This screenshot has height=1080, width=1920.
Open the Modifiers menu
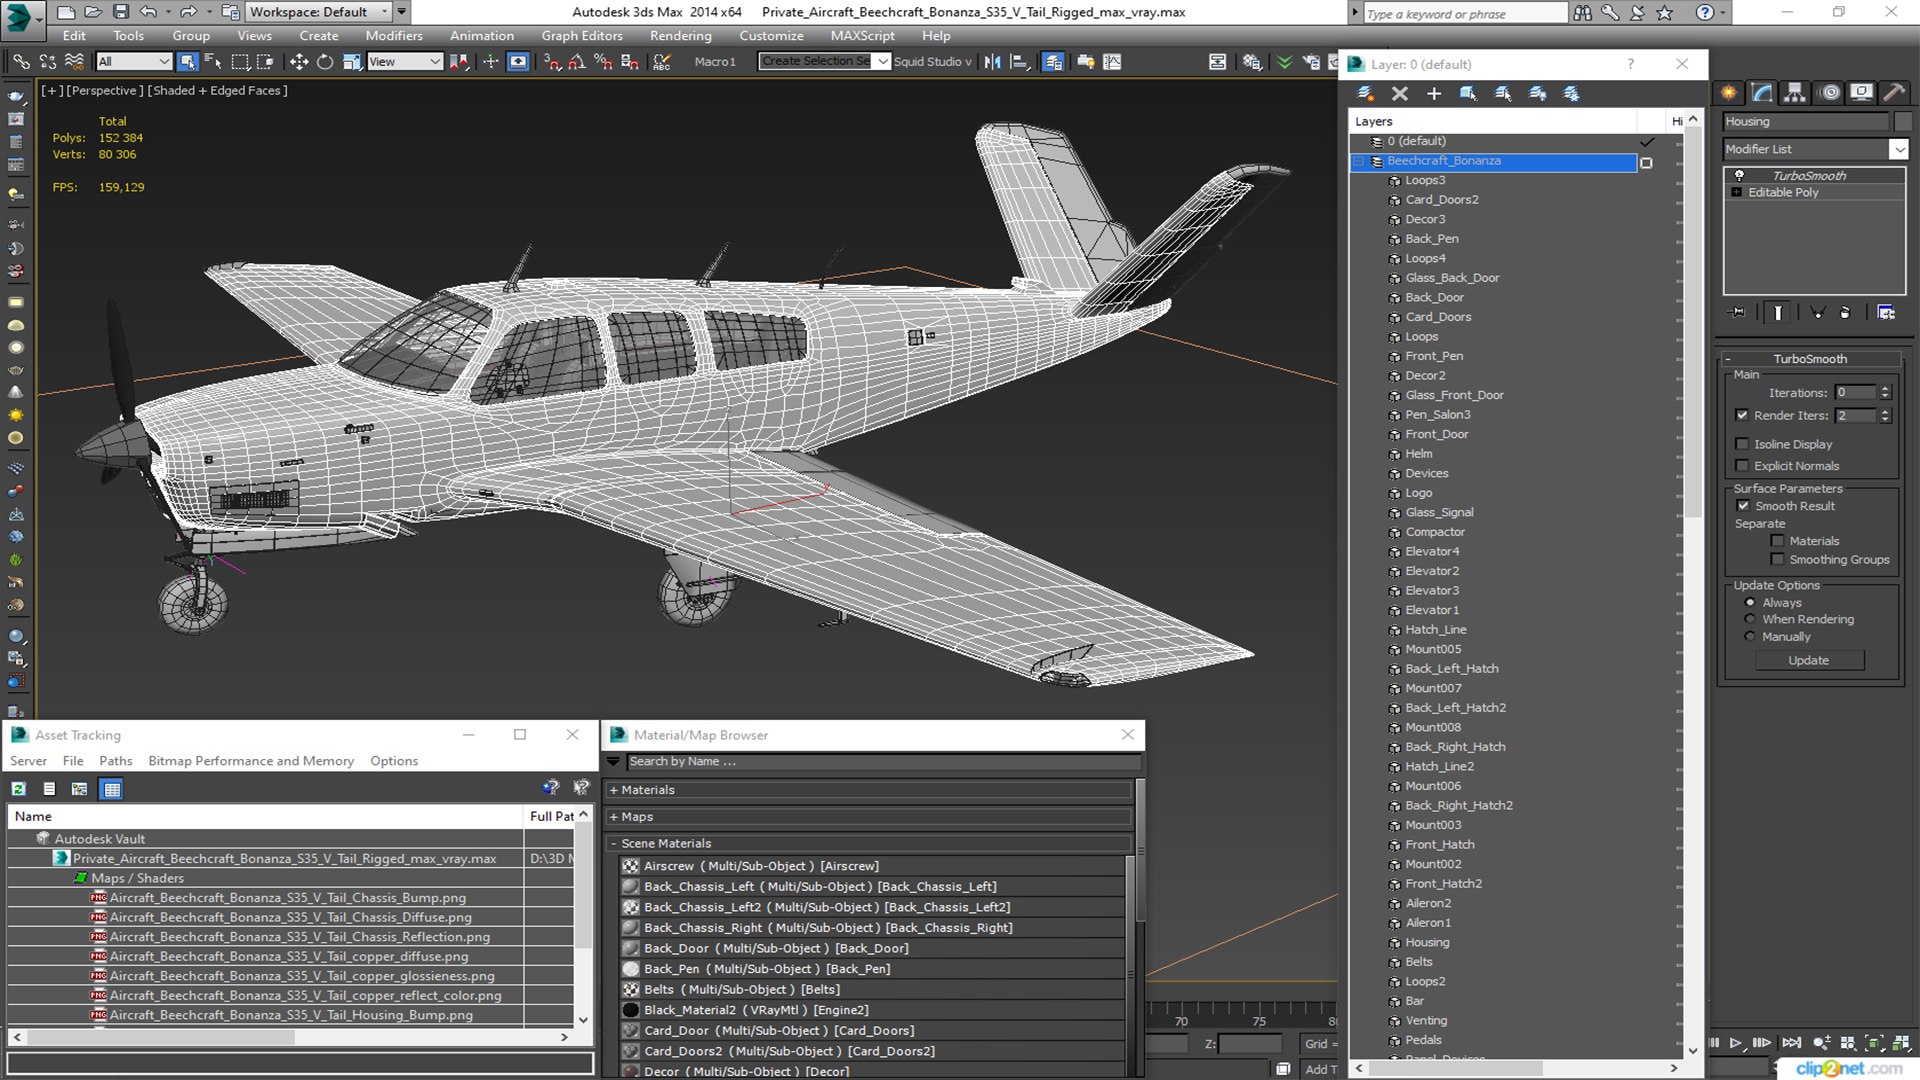[393, 36]
